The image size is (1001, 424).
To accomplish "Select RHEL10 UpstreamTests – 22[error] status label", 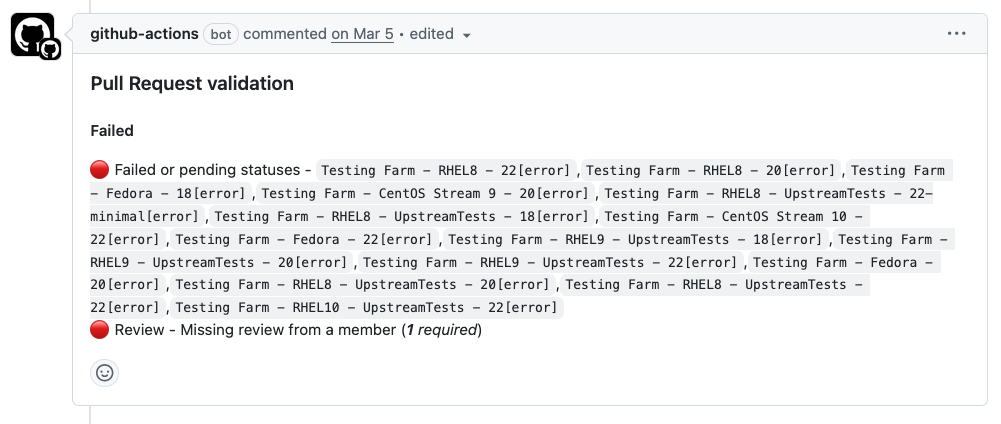I will click(367, 308).
